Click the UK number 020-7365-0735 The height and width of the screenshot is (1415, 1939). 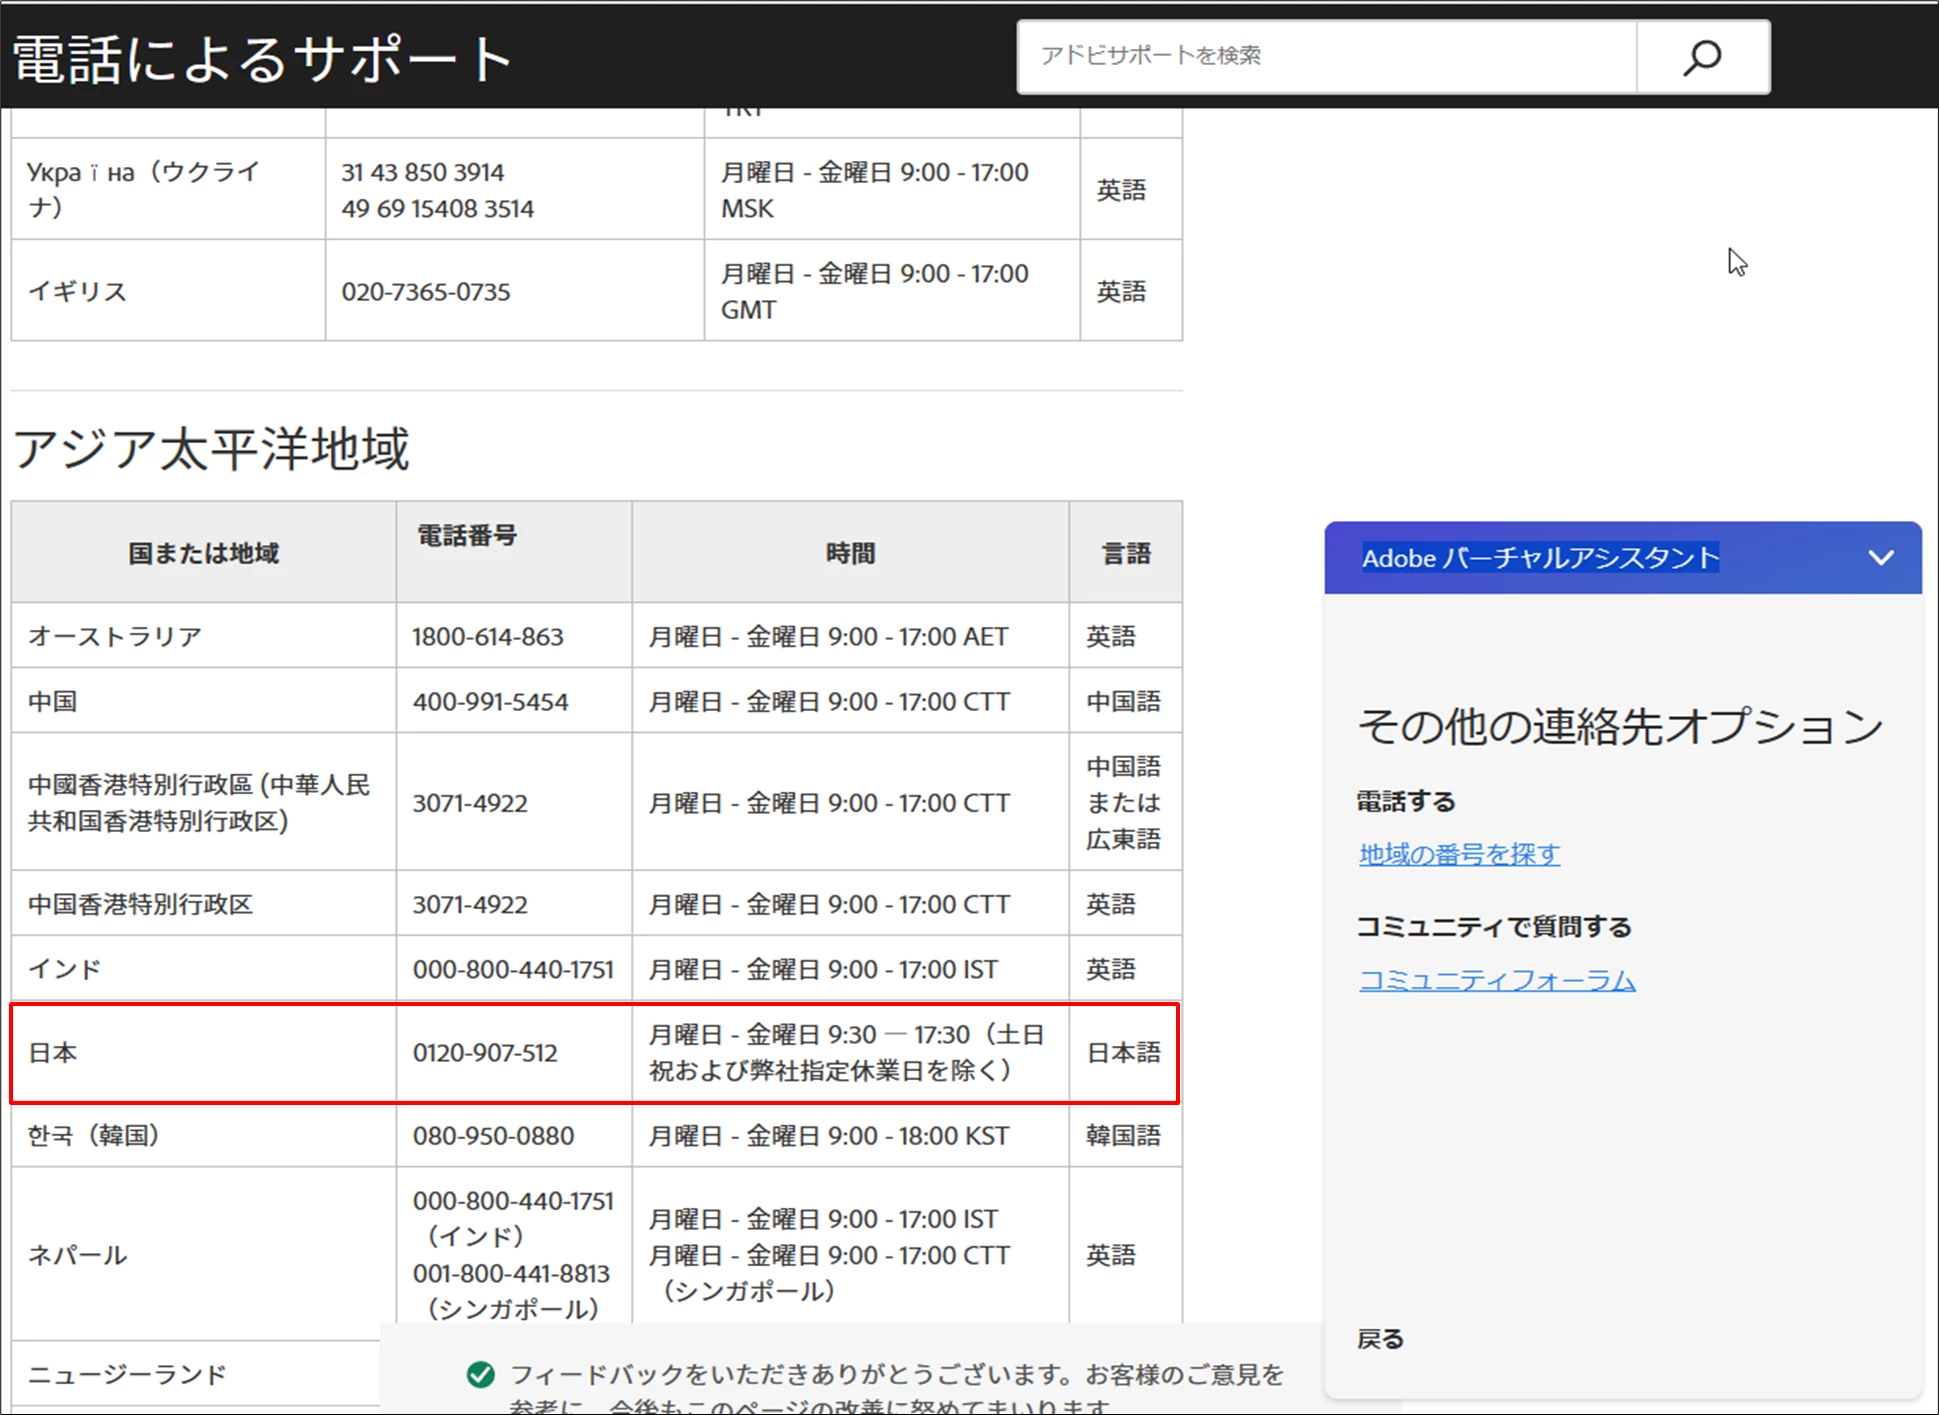(426, 292)
